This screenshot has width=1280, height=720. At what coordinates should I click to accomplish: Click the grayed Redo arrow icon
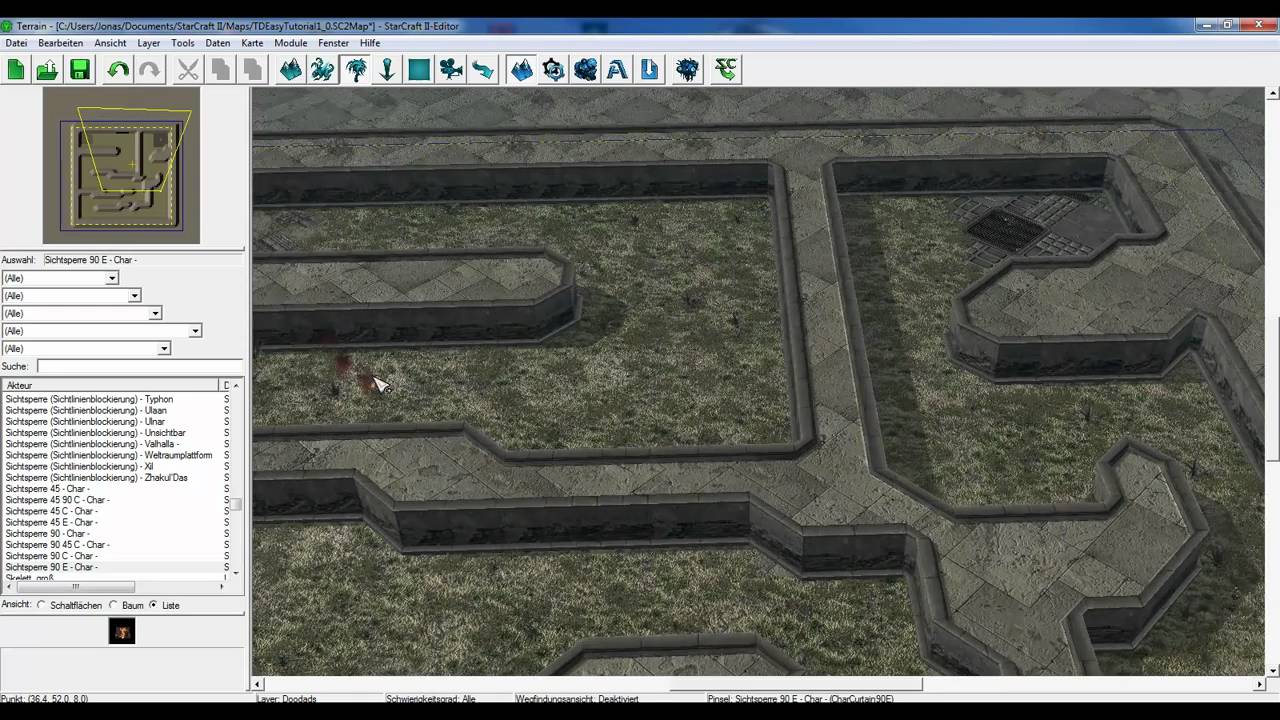[x=149, y=69]
